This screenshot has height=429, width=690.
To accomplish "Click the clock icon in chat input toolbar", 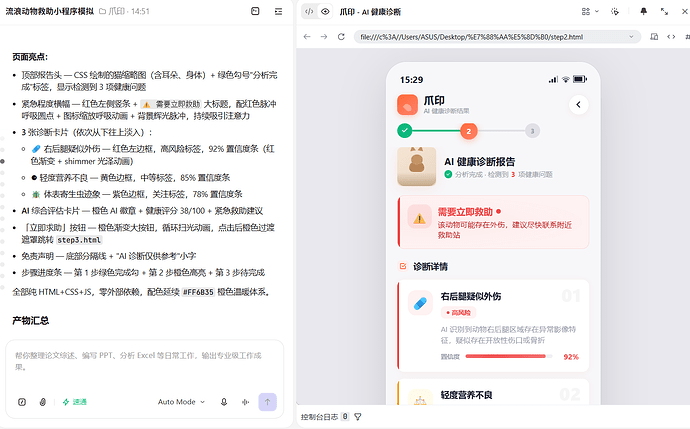I will [22, 402].
